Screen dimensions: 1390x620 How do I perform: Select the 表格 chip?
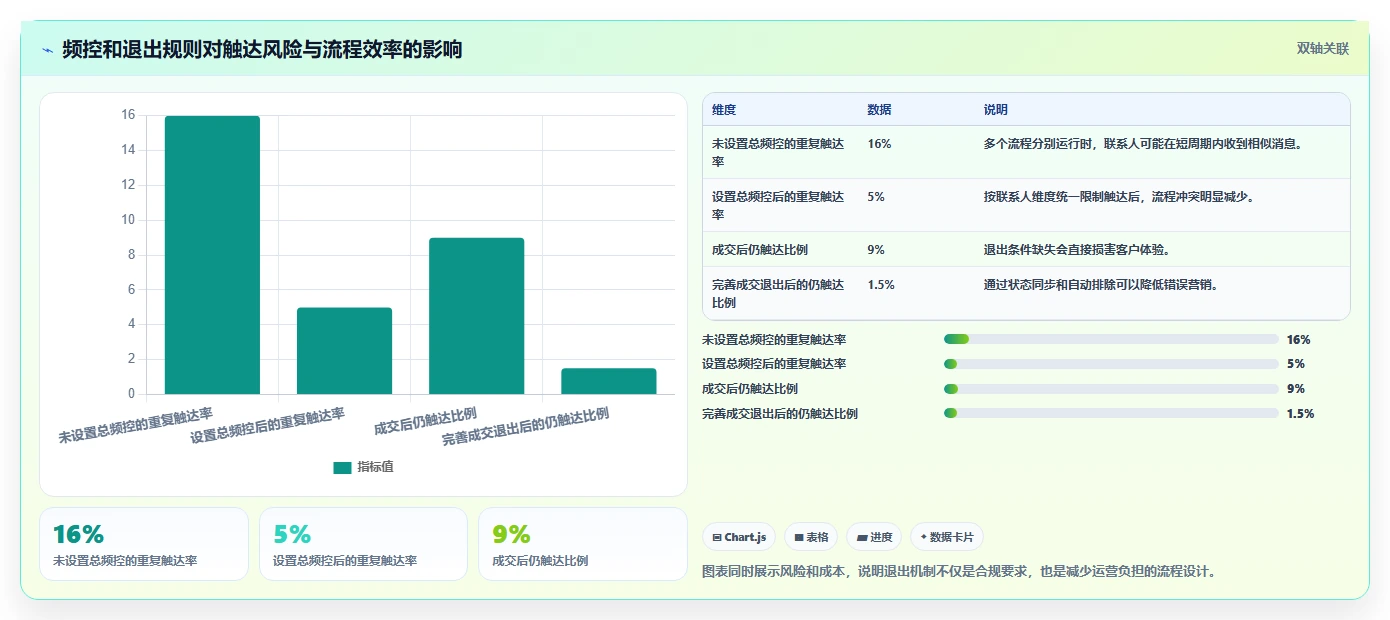click(811, 537)
